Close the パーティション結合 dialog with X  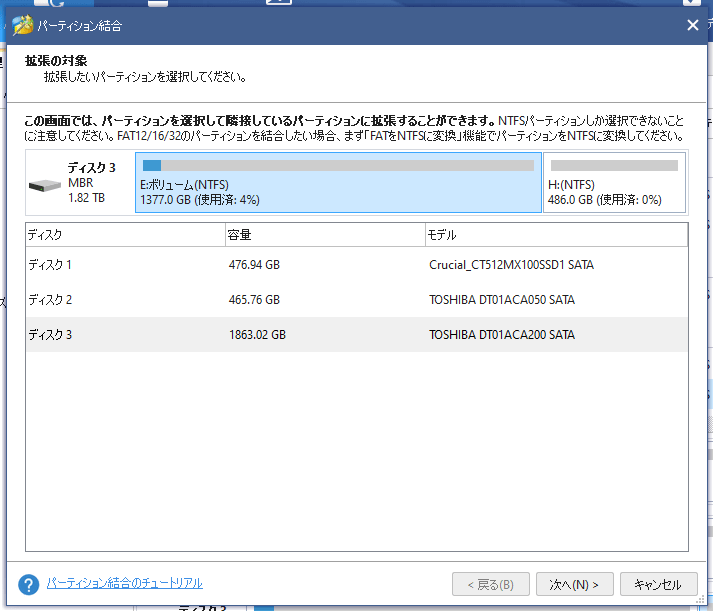(x=692, y=25)
